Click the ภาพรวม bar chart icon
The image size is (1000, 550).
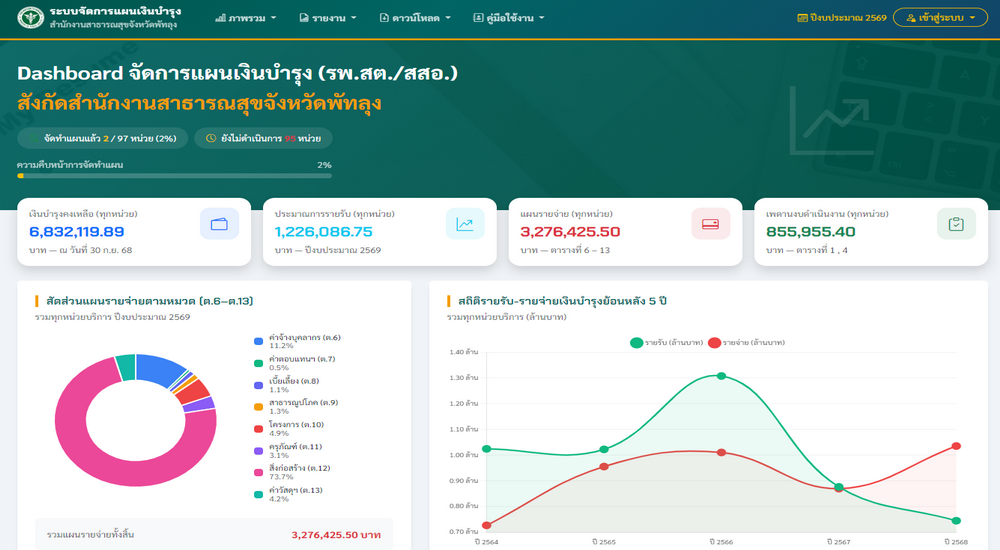coord(221,18)
